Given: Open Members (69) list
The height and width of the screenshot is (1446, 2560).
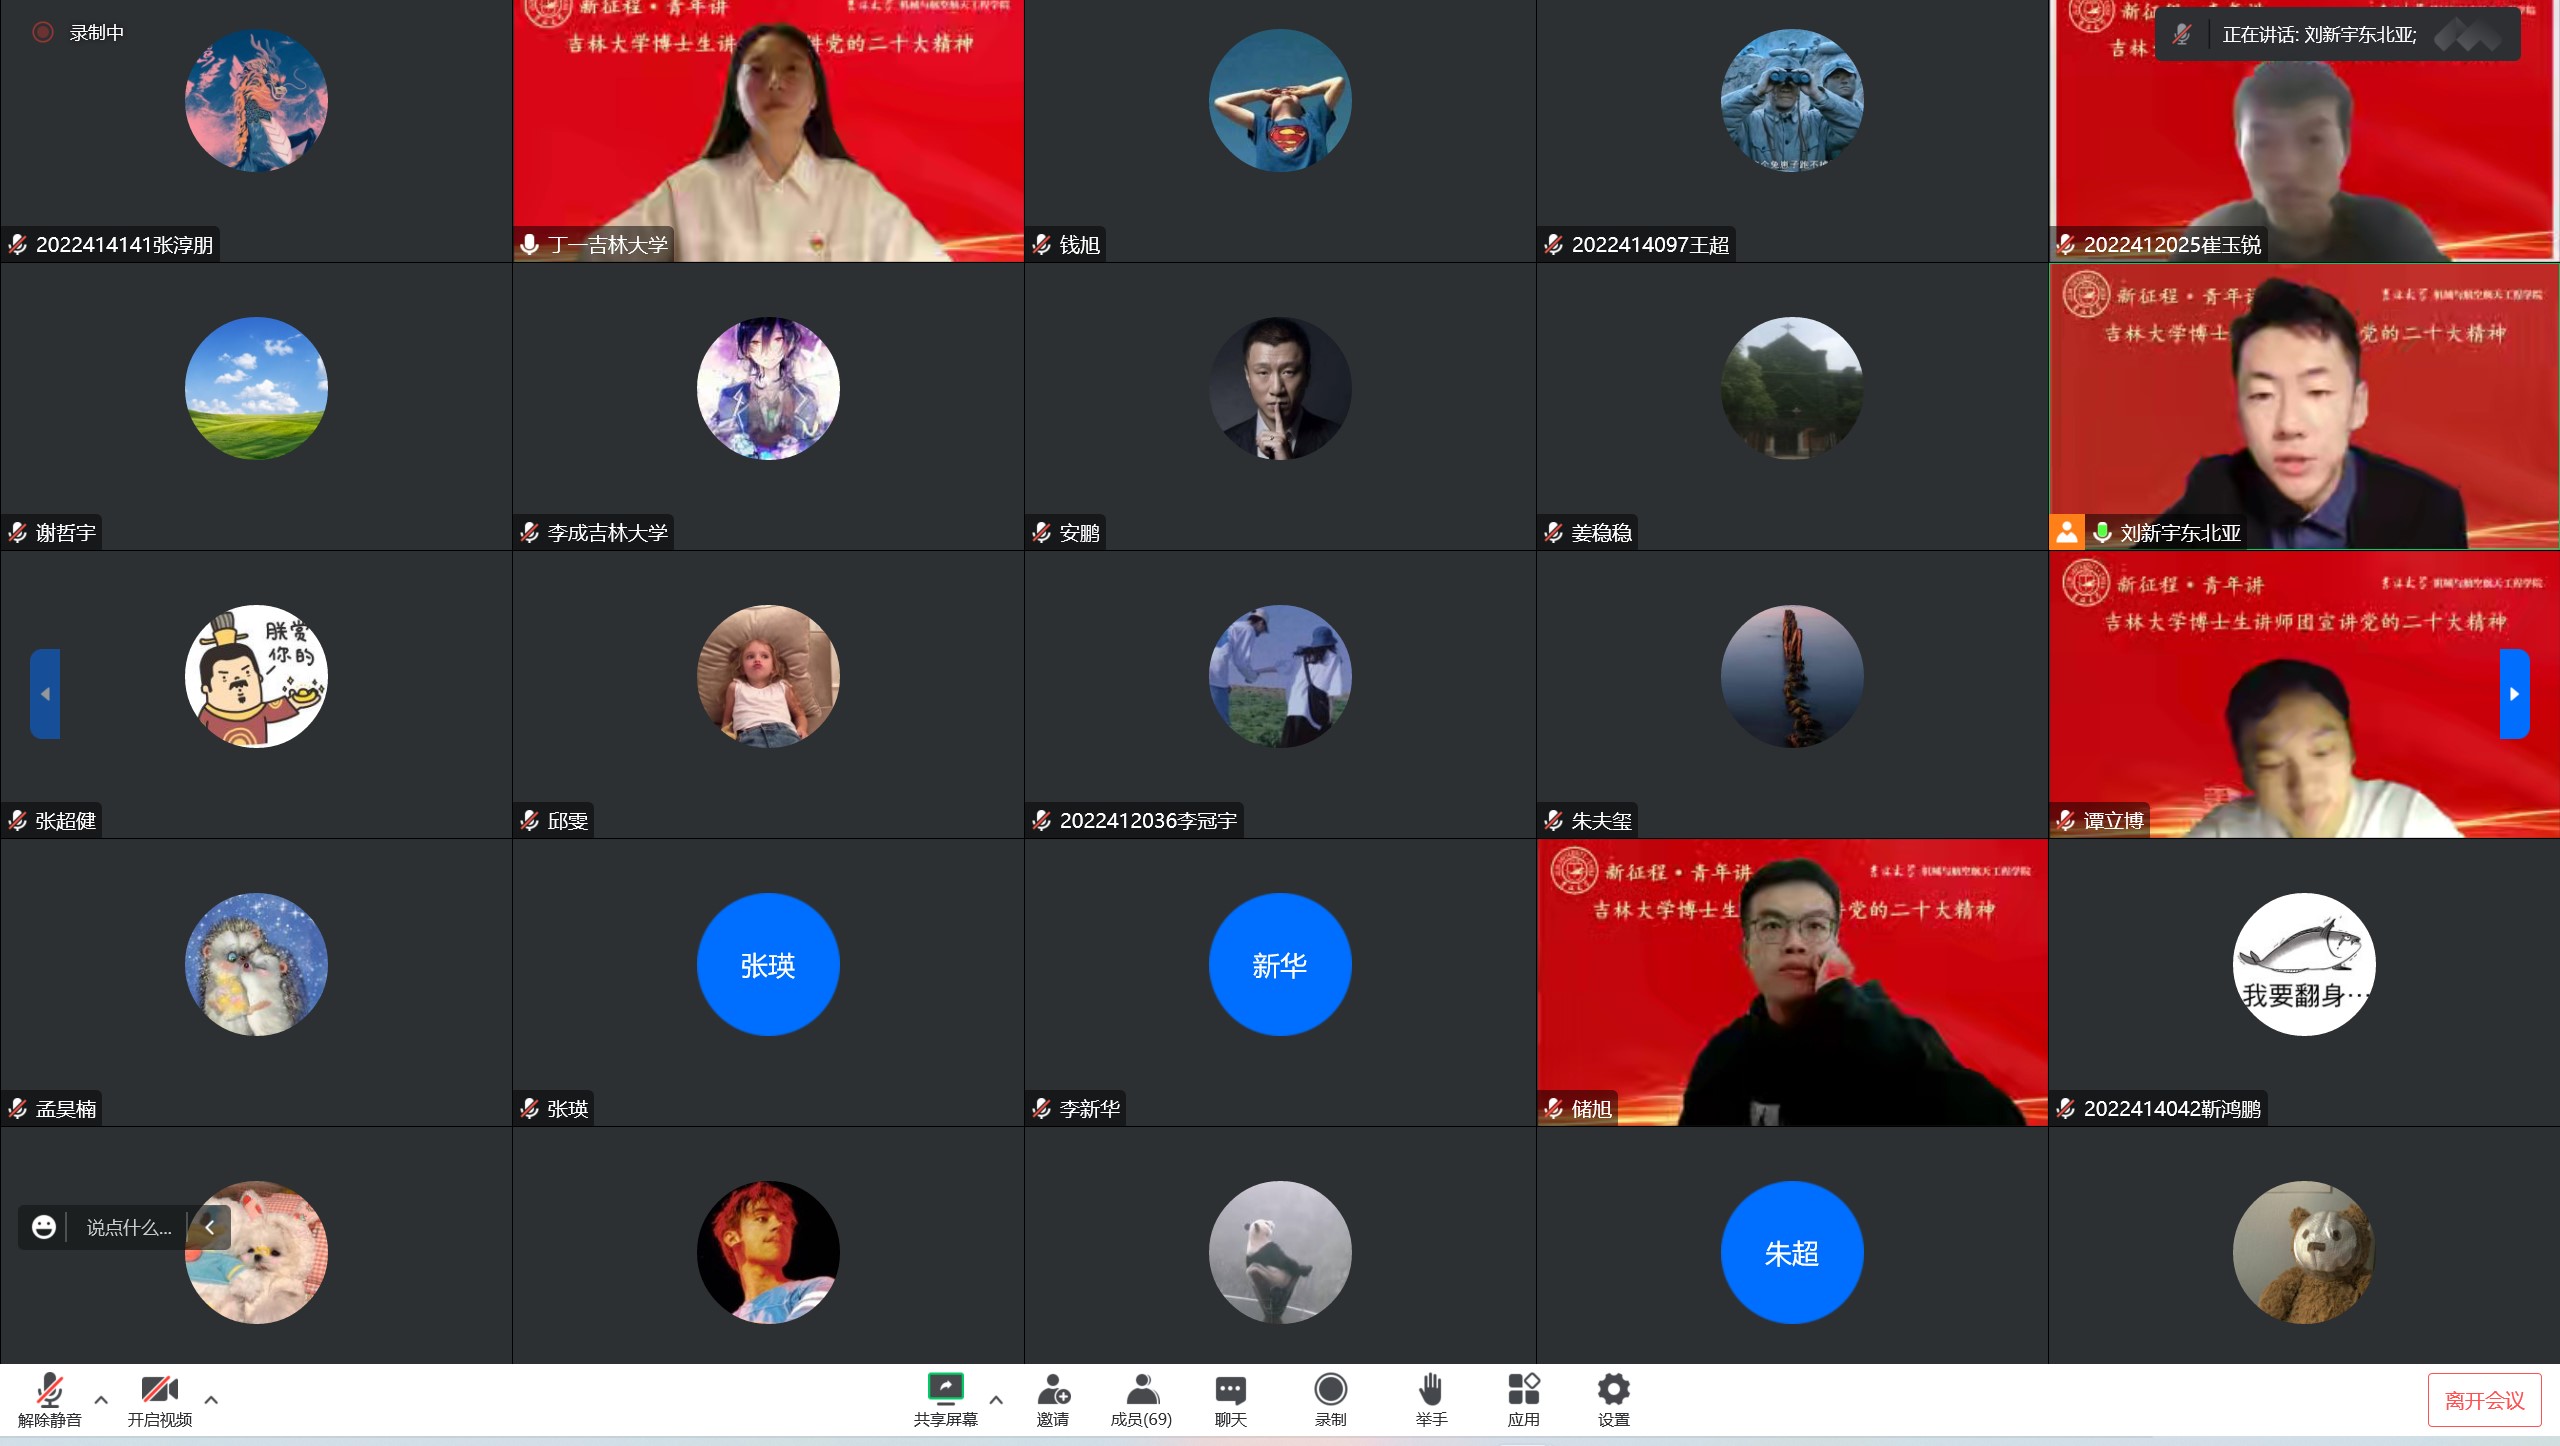Looking at the screenshot, I should 1141,1389.
